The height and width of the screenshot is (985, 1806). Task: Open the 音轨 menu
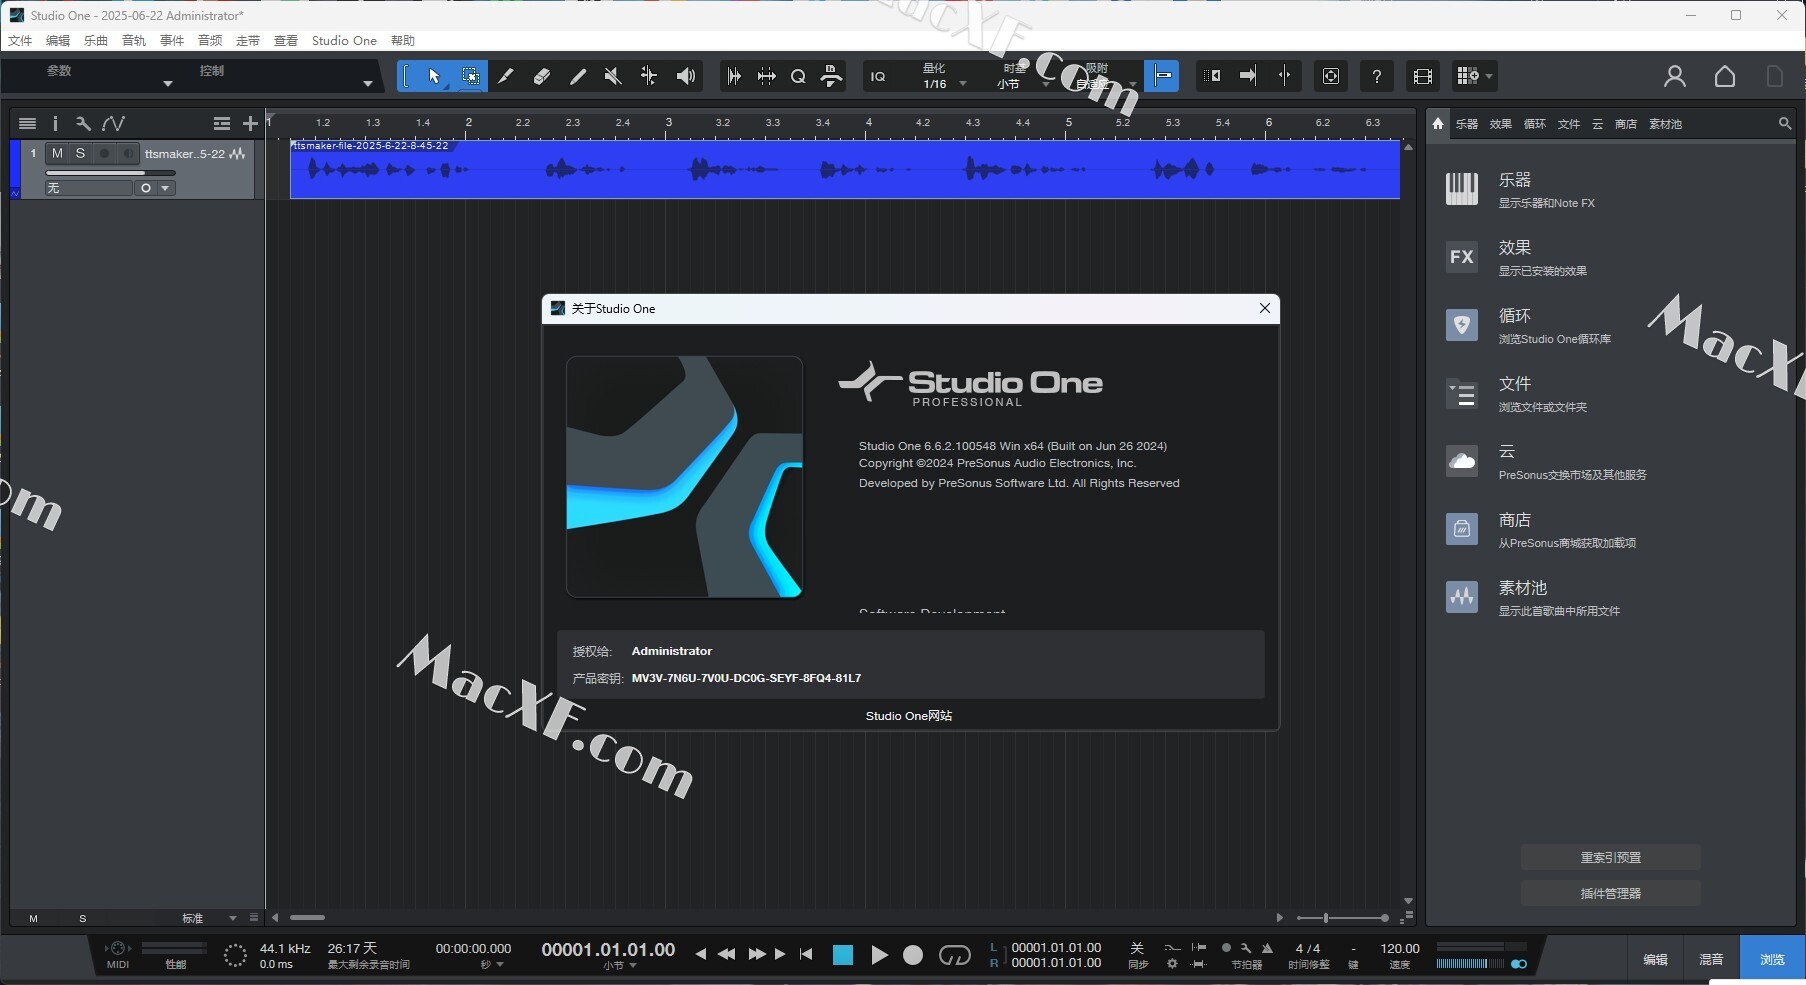[134, 41]
